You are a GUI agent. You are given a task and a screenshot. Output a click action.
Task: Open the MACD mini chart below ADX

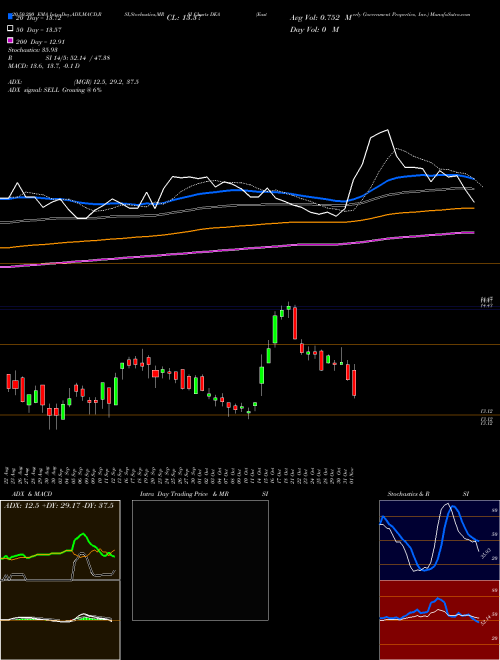pos(60,620)
